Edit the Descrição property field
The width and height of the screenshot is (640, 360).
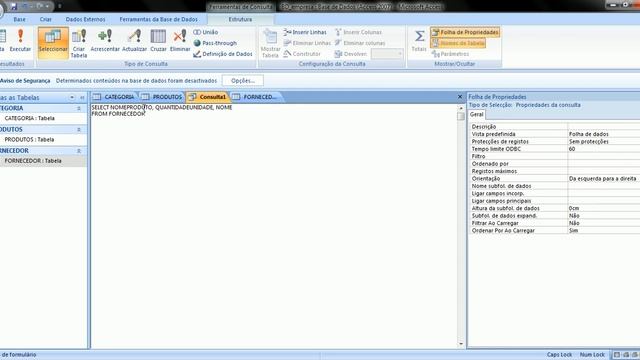pyautogui.click(x=604, y=127)
